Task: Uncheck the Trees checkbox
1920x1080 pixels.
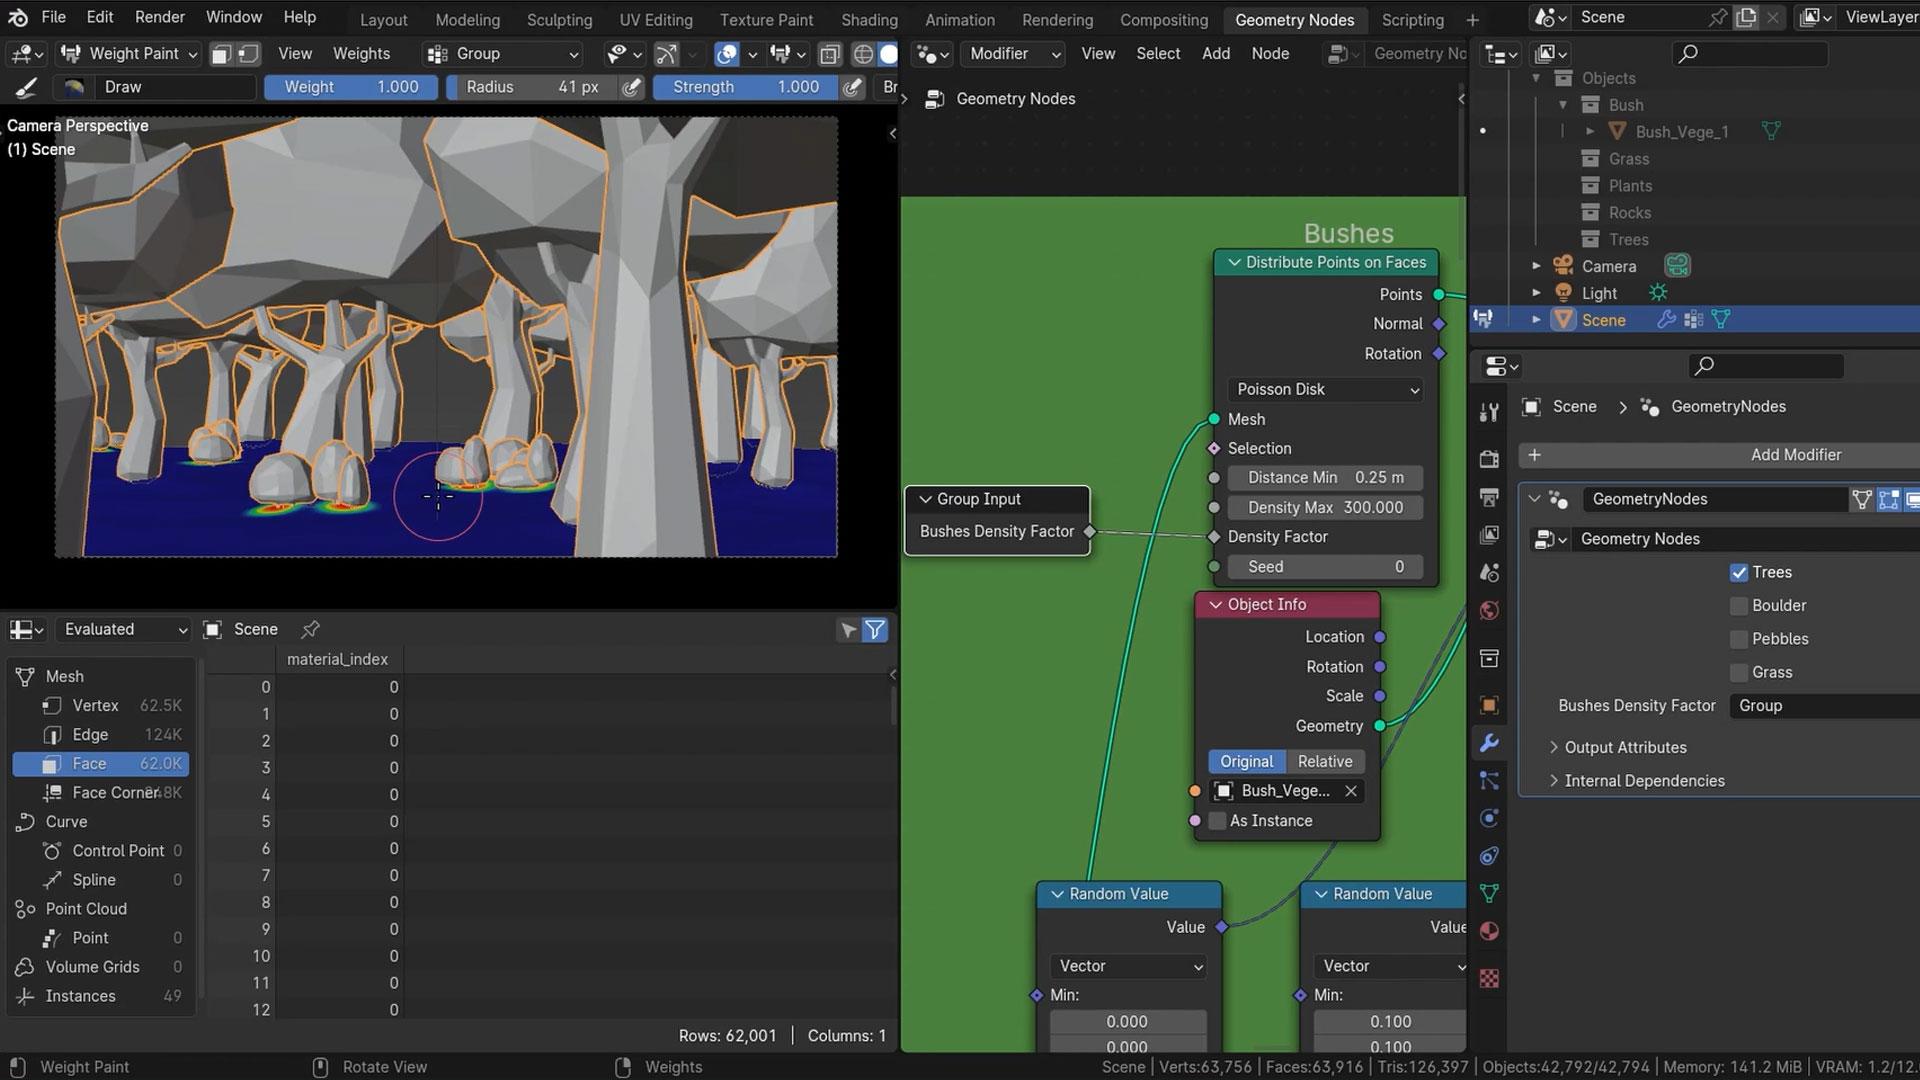Action: pyautogui.click(x=1739, y=573)
